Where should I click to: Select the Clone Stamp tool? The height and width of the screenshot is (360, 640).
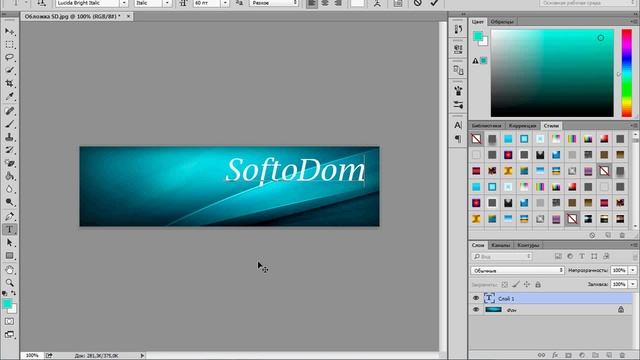(9, 137)
